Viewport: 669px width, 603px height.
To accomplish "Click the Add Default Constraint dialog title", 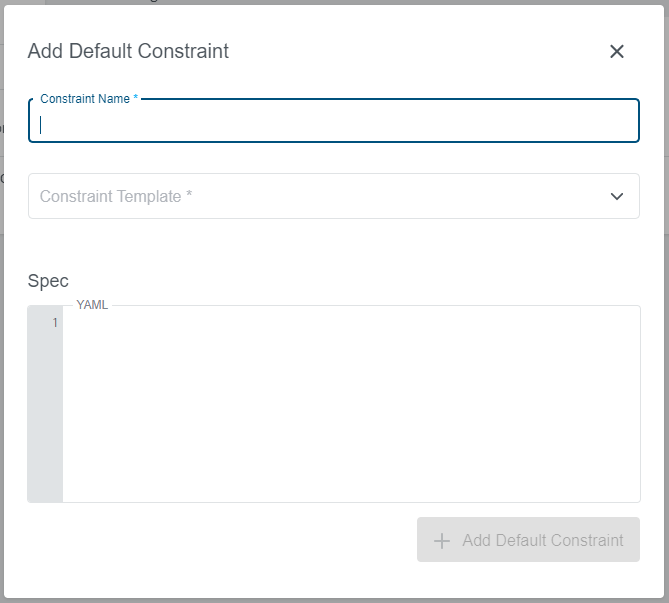I will click(128, 51).
